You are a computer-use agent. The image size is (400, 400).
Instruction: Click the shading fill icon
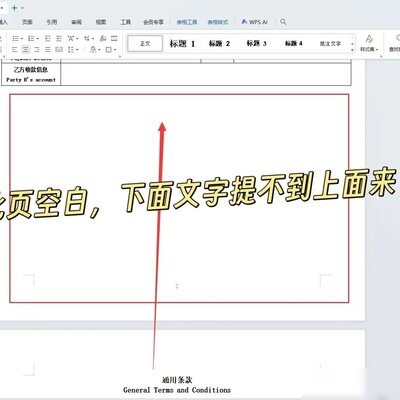tap(93, 50)
